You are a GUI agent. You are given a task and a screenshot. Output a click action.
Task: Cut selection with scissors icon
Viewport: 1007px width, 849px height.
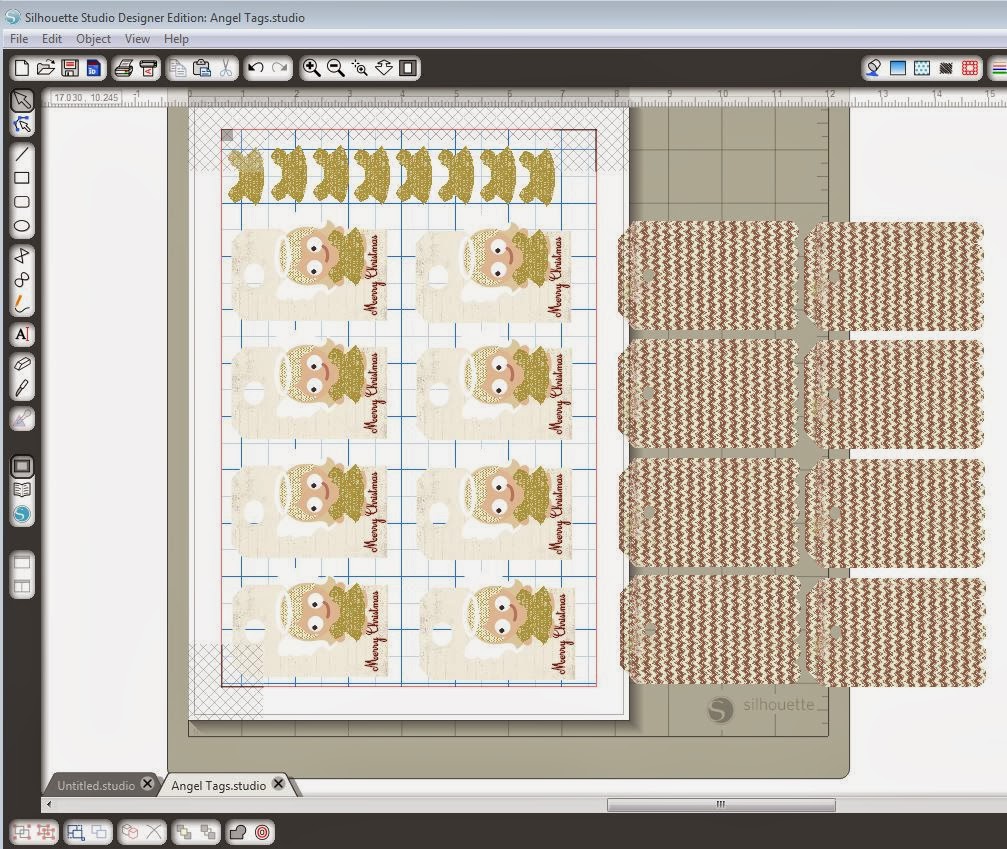point(225,68)
